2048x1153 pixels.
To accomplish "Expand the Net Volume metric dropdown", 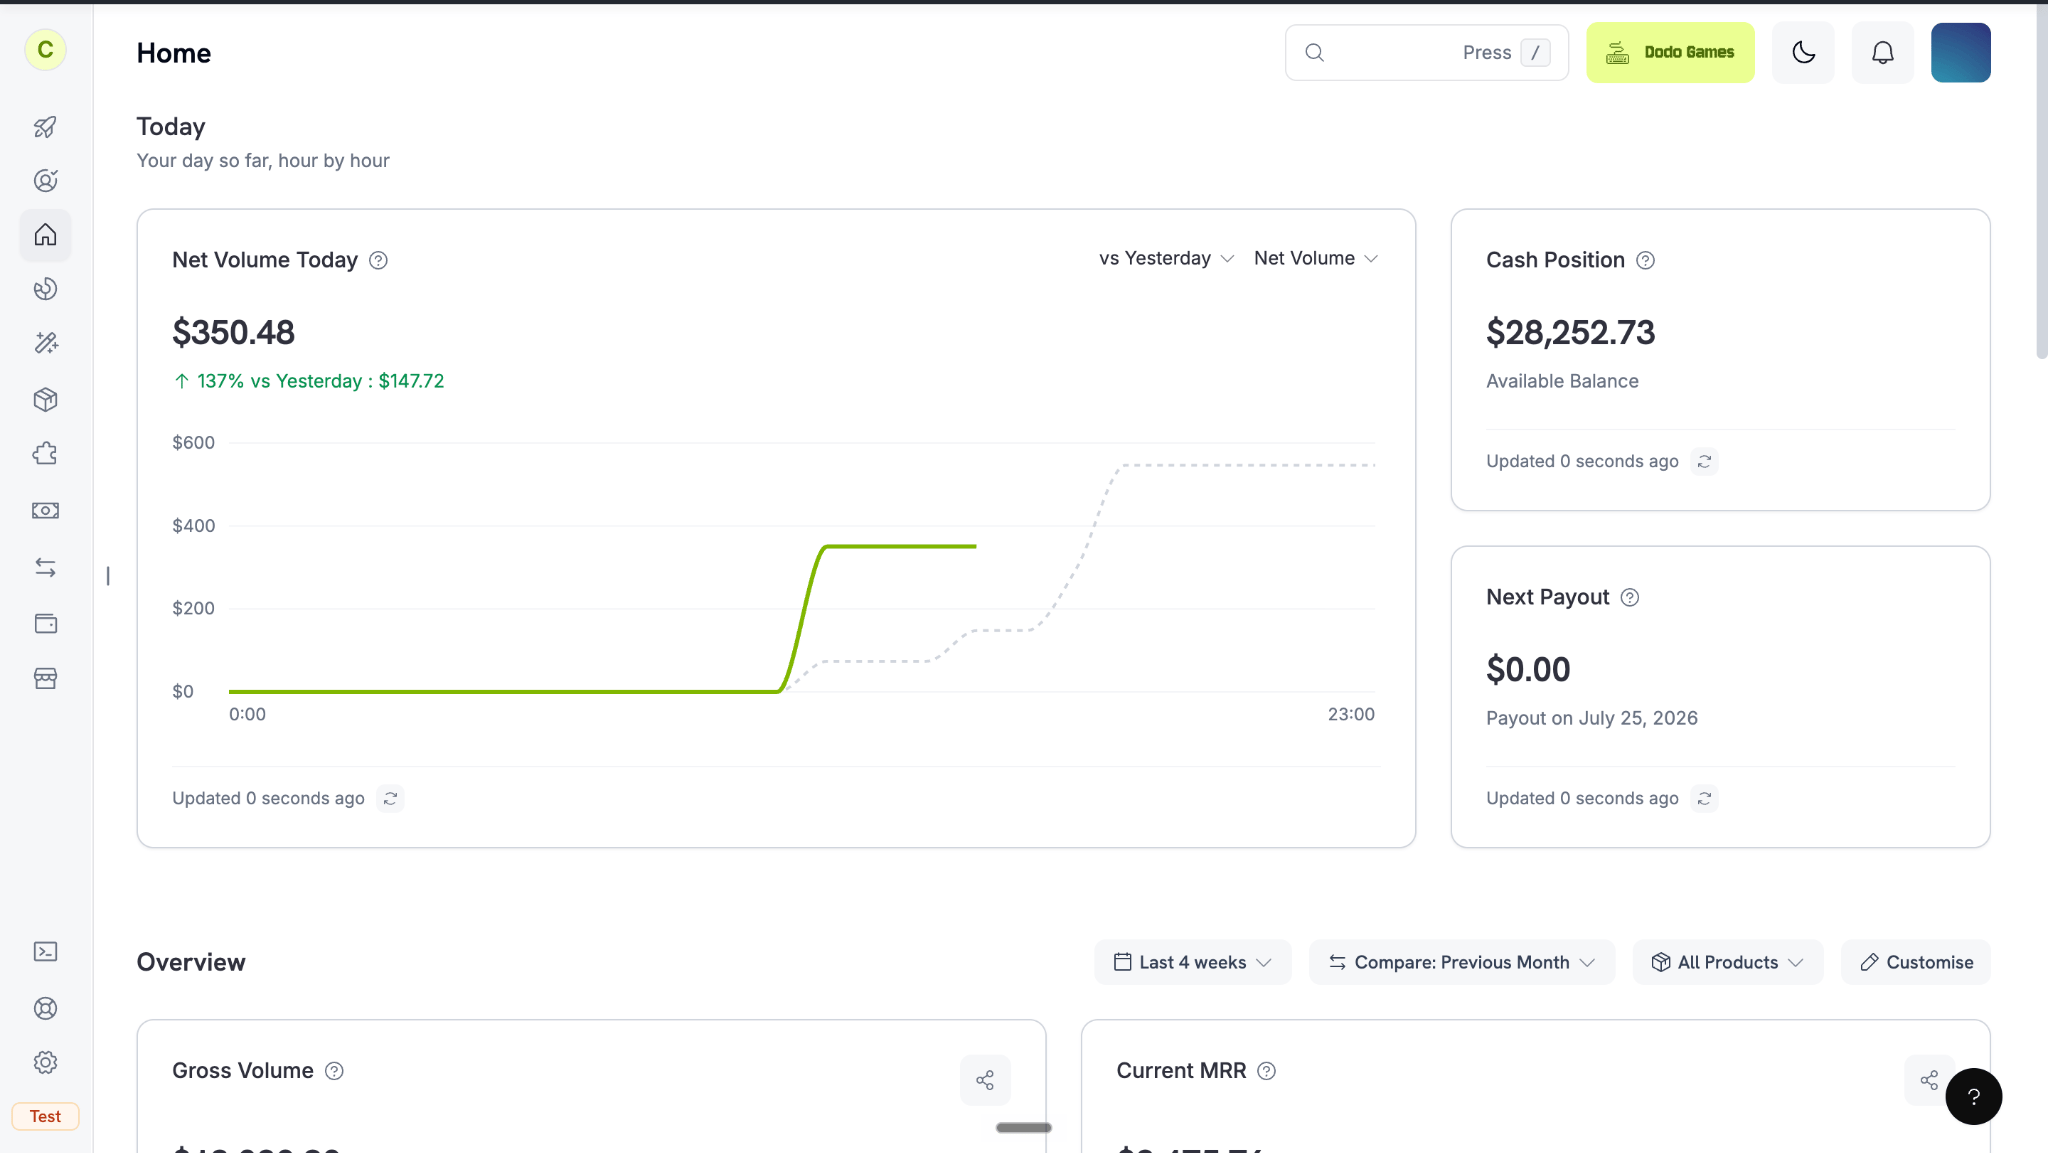I will tap(1316, 259).
